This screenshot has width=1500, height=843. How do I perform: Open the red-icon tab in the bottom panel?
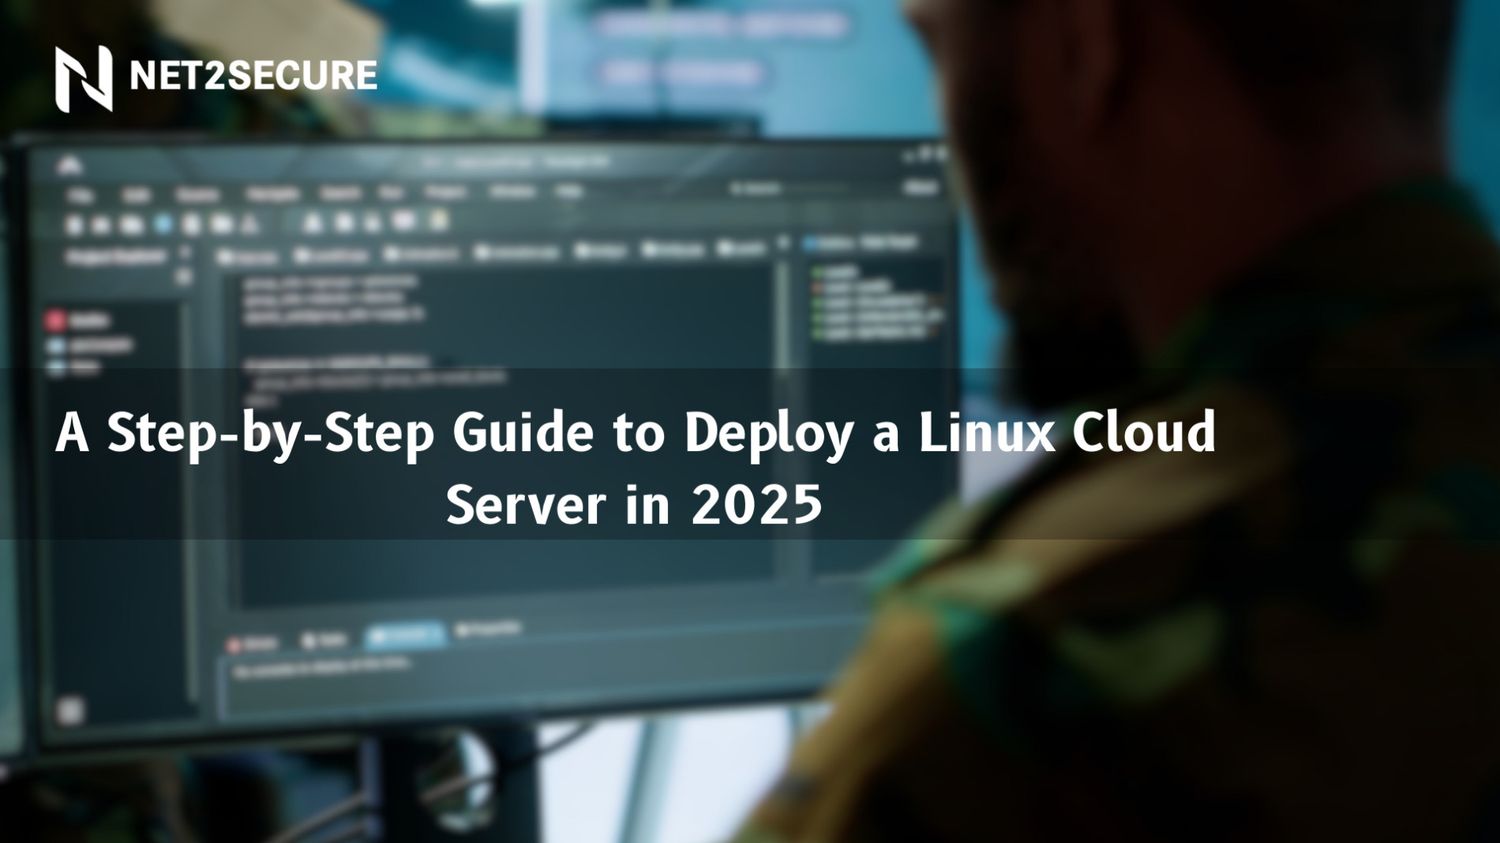[253, 644]
